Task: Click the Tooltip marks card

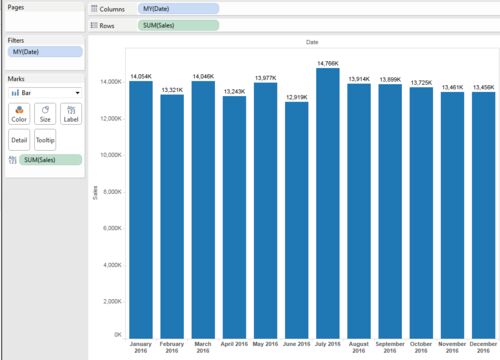Action: click(45, 140)
